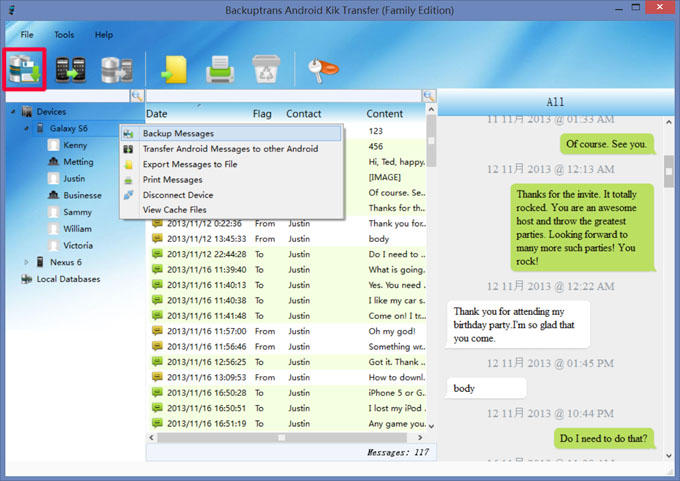Choose Export Messages to File in context menu
Viewport: 680px width, 481px height.
pyautogui.click(x=232, y=164)
